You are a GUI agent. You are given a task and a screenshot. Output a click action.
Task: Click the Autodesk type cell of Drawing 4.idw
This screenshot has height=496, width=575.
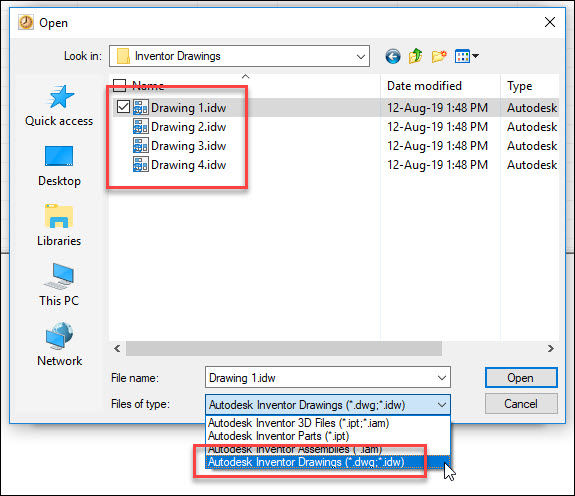point(532,165)
